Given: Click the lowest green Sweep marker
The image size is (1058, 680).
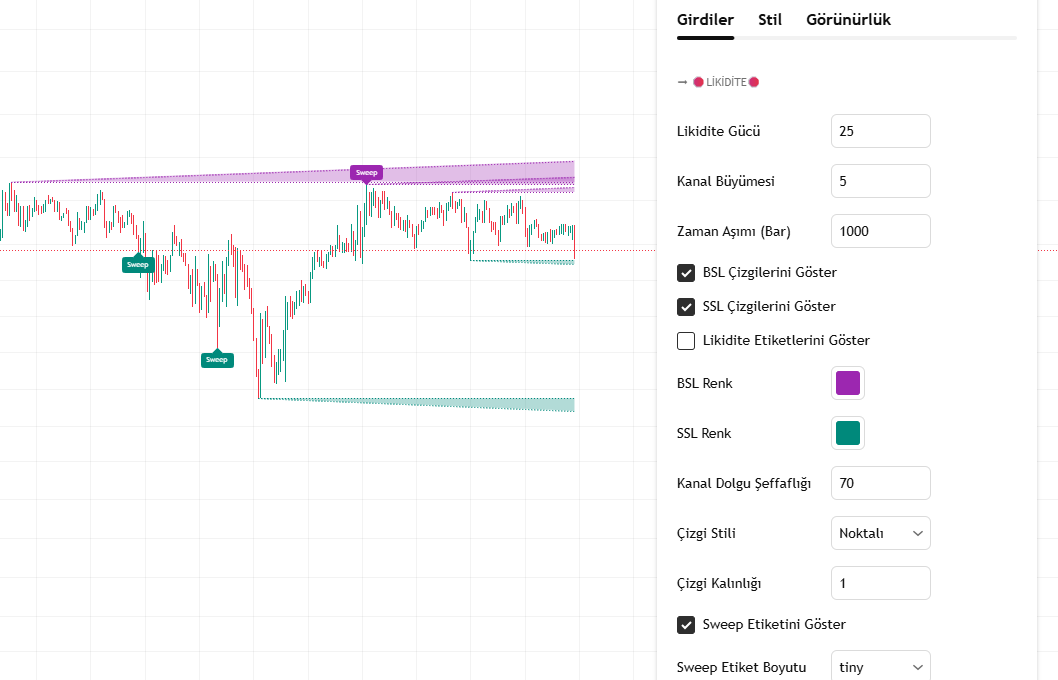Looking at the screenshot, I should tap(217, 360).
